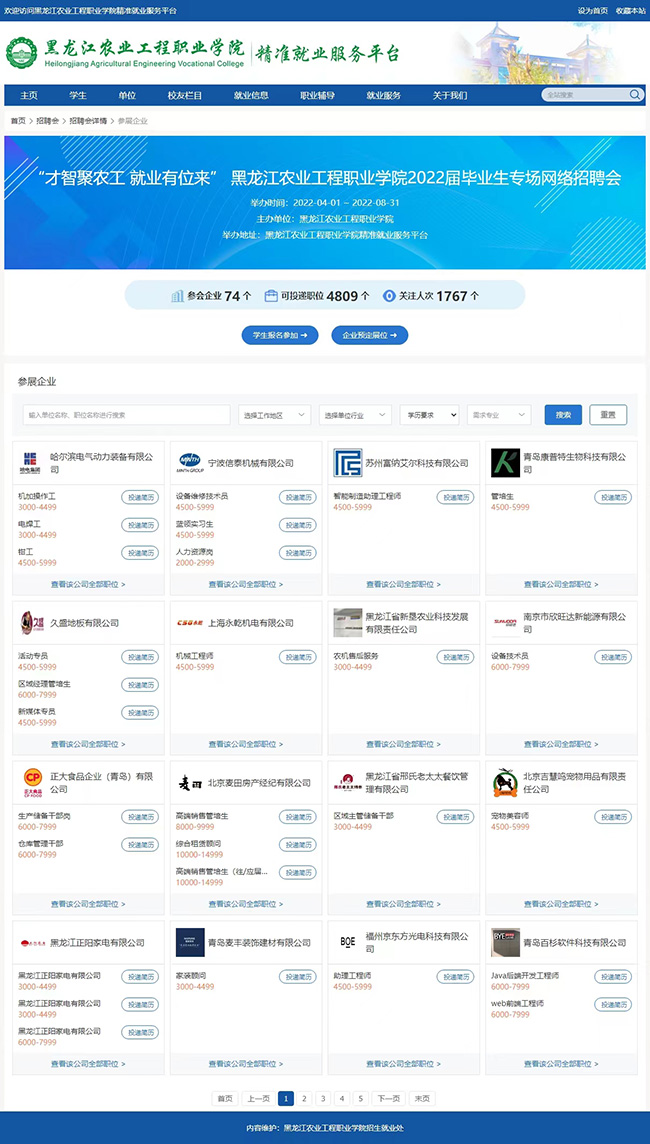The height and width of the screenshot is (1144, 650).
Task: Click the BOE logo for 福州京东方光电科技
Action: [348, 942]
